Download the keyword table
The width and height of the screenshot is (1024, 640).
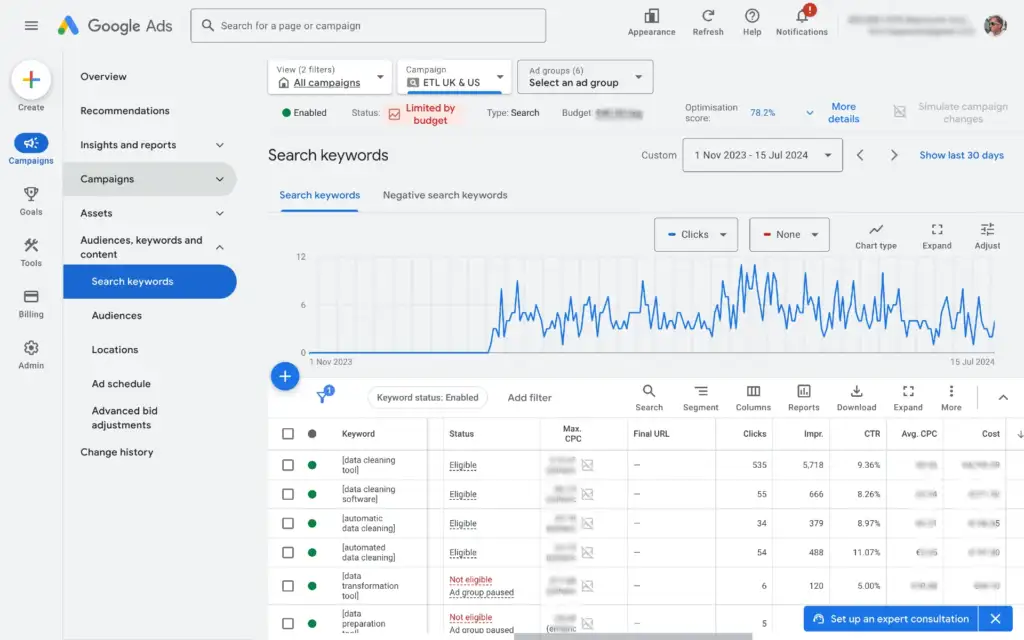click(856, 398)
